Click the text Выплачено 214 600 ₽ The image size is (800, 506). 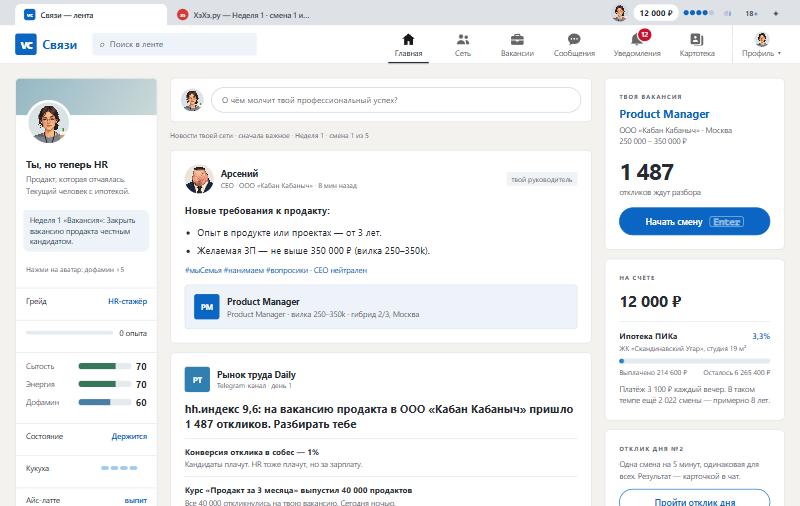tap(653, 372)
